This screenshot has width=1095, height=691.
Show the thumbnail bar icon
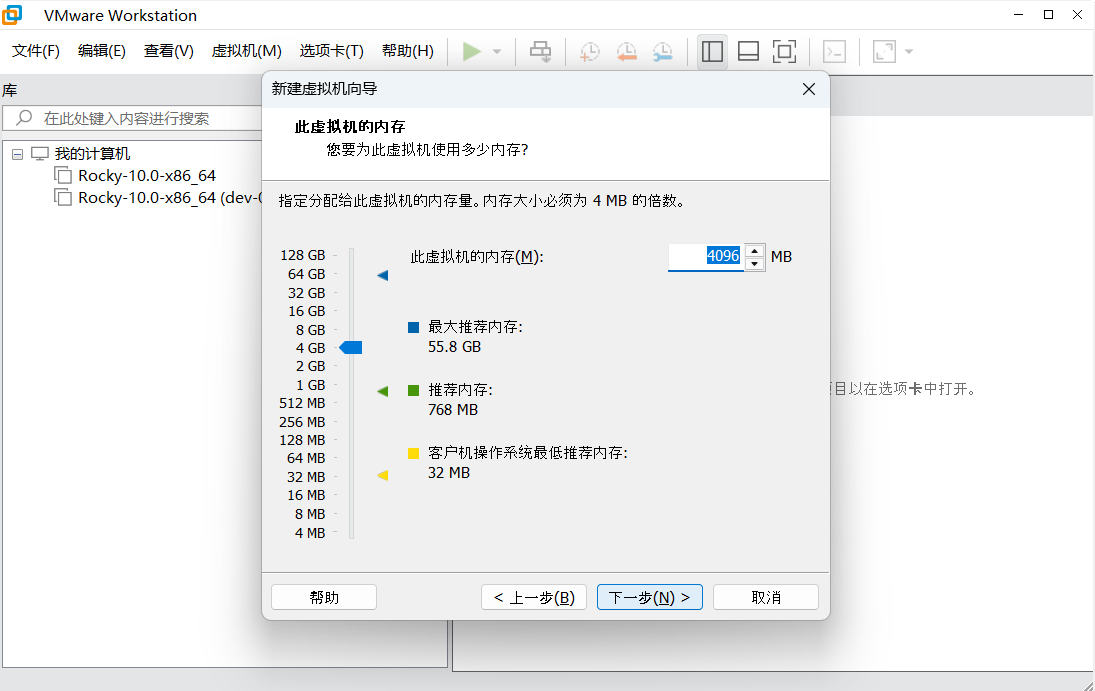tap(748, 51)
